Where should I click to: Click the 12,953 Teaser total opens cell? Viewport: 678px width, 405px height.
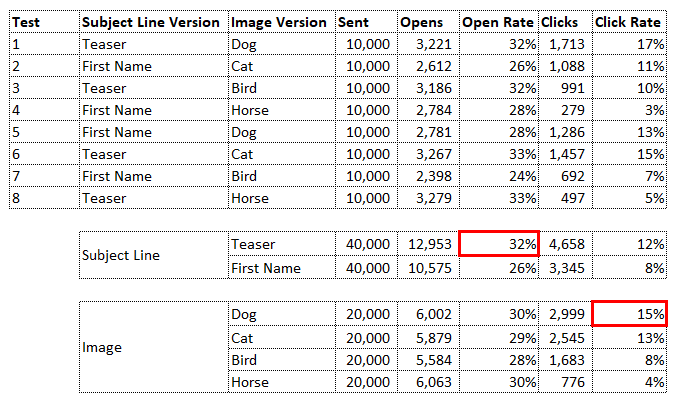(429, 244)
